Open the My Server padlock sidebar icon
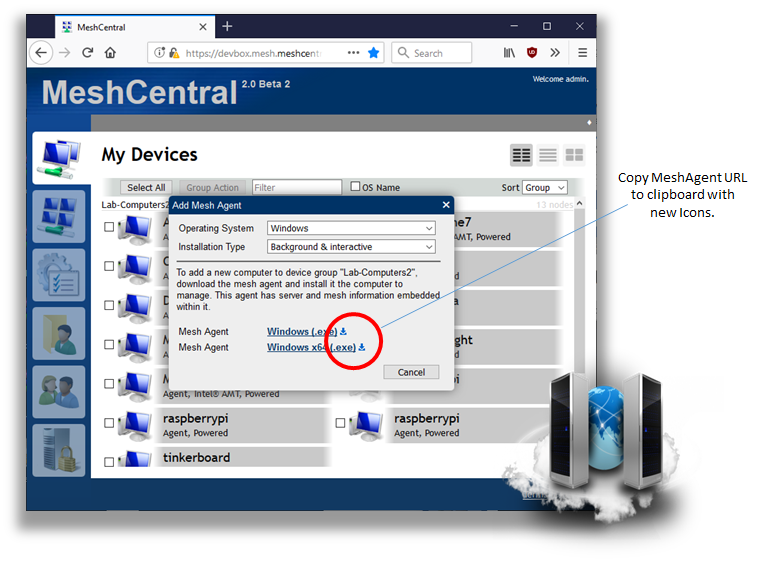This screenshot has height=577, width=757. (59, 450)
